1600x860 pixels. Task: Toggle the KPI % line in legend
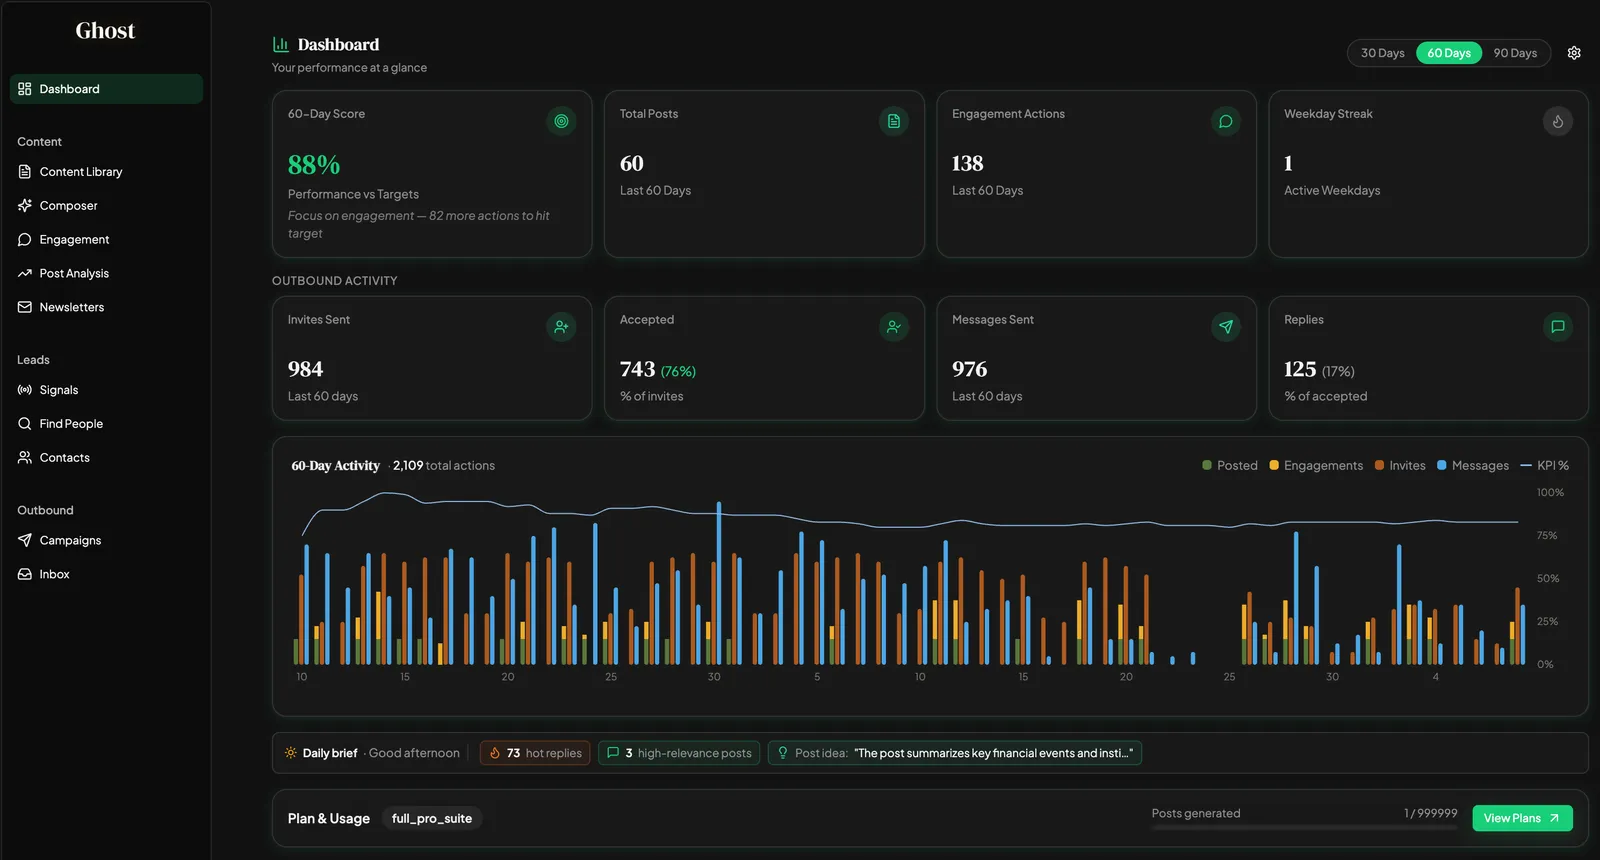point(1545,466)
